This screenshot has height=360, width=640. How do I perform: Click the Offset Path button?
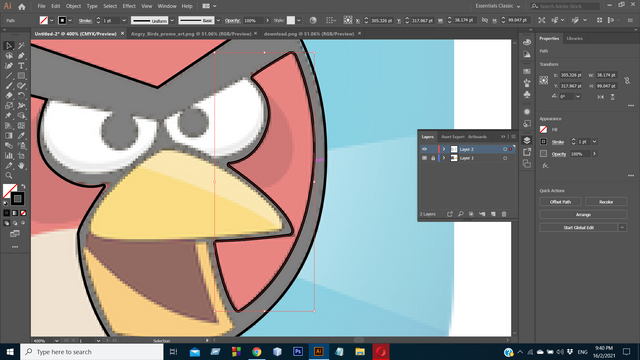coord(560,202)
